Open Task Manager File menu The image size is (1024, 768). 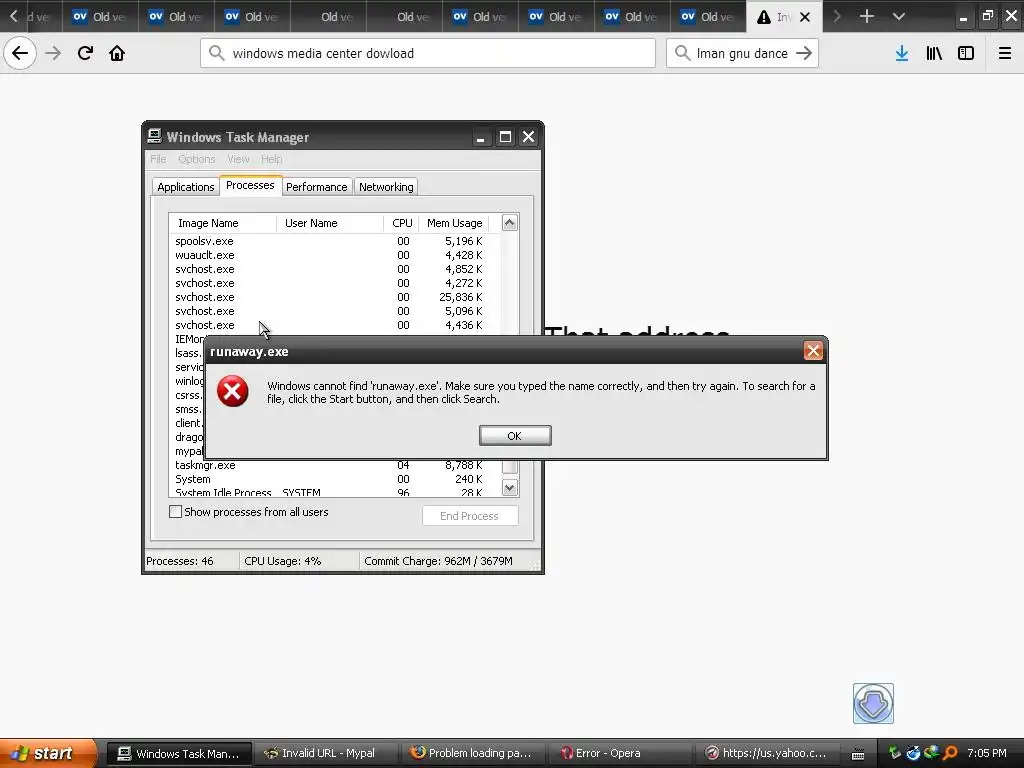[158, 159]
